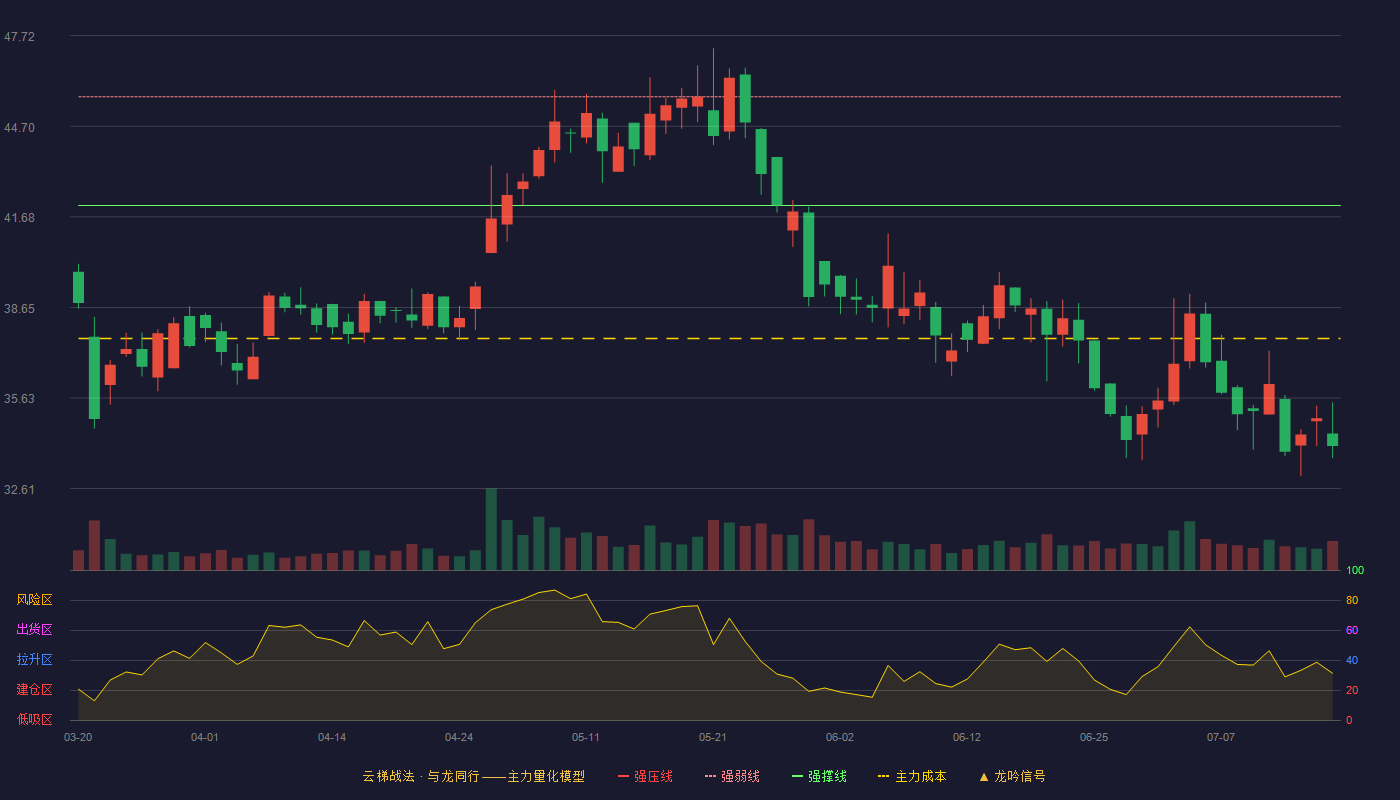Click the 风险区 zone label
This screenshot has height=800, width=1400.
click(x=34, y=600)
